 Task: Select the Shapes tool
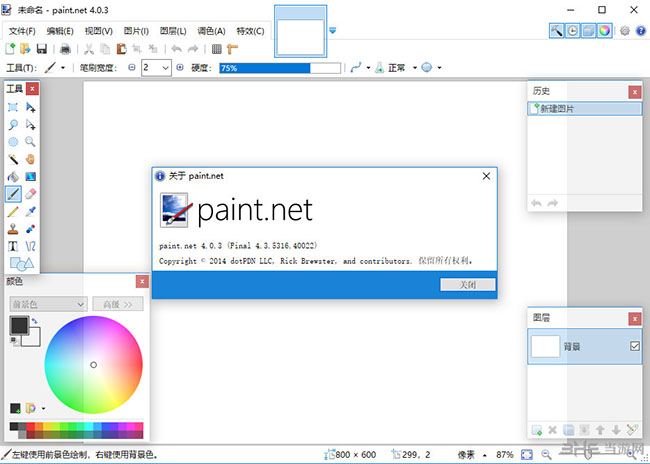point(22,263)
